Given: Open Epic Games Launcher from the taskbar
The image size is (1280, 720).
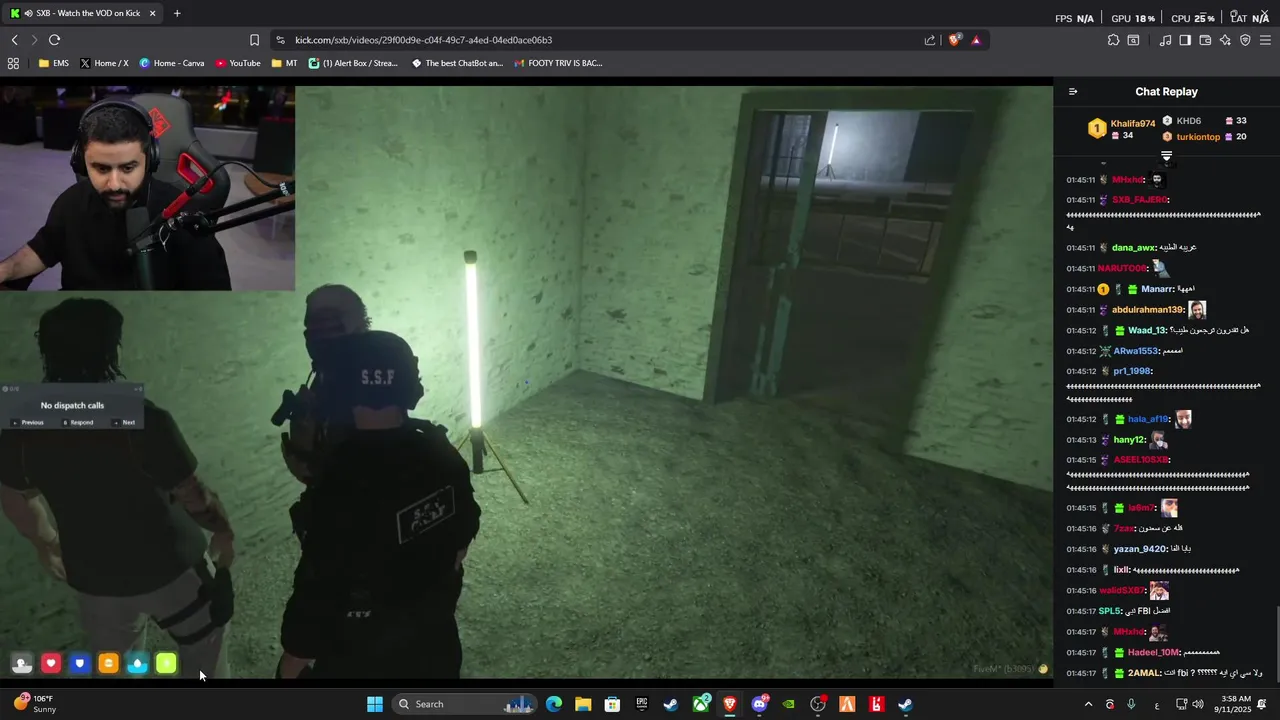Looking at the screenshot, I should point(642,704).
